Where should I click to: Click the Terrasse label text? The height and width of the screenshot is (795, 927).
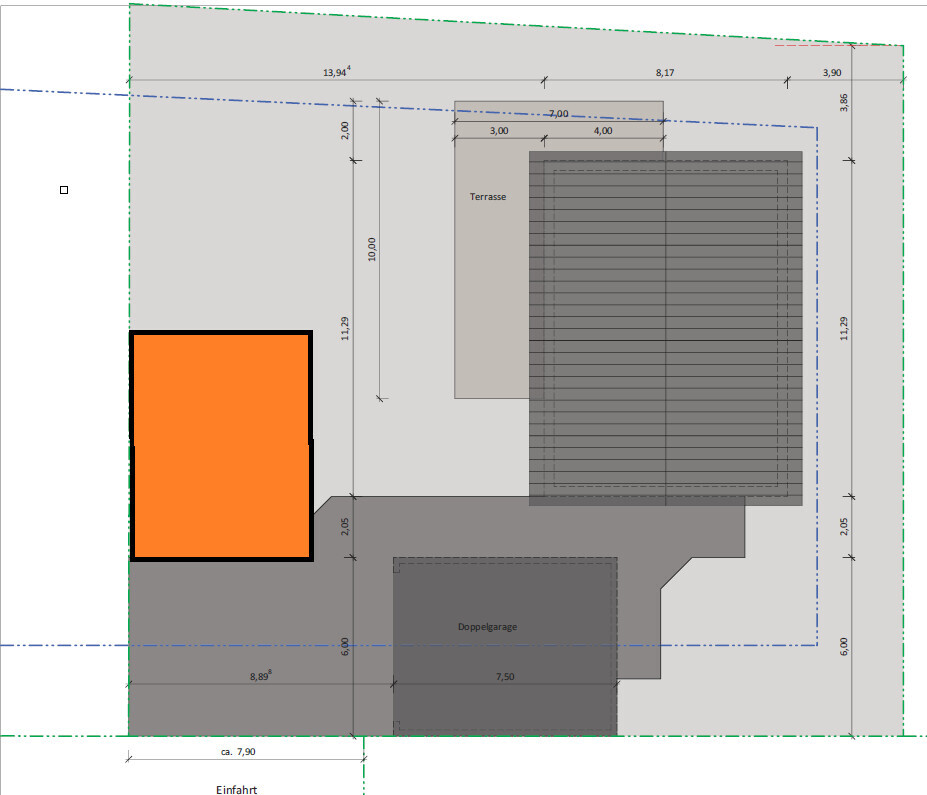point(488,197)
